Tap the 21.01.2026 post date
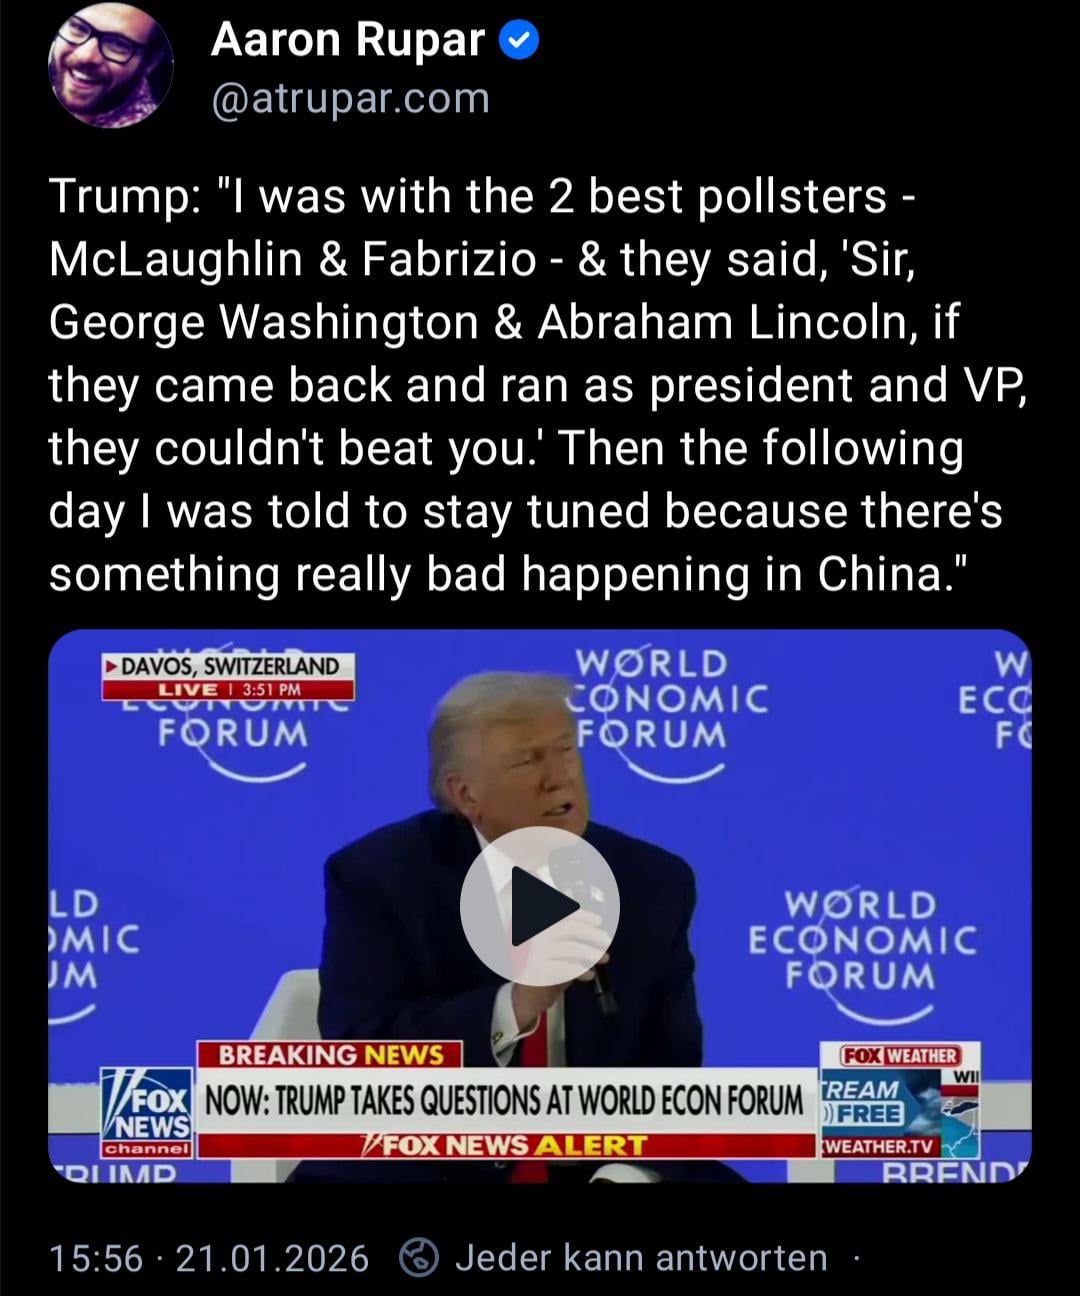The image size is (1080, 1296). coord(272,1258)
